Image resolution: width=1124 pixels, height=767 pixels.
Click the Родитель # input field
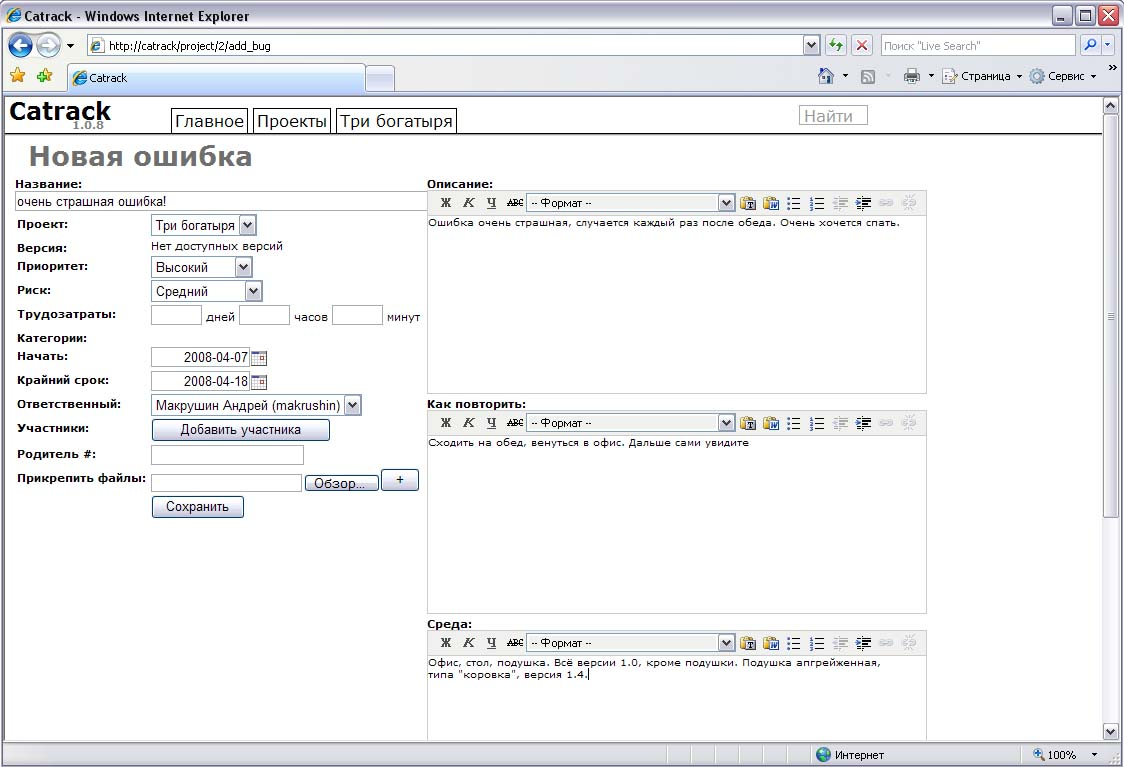coord(227,454)
